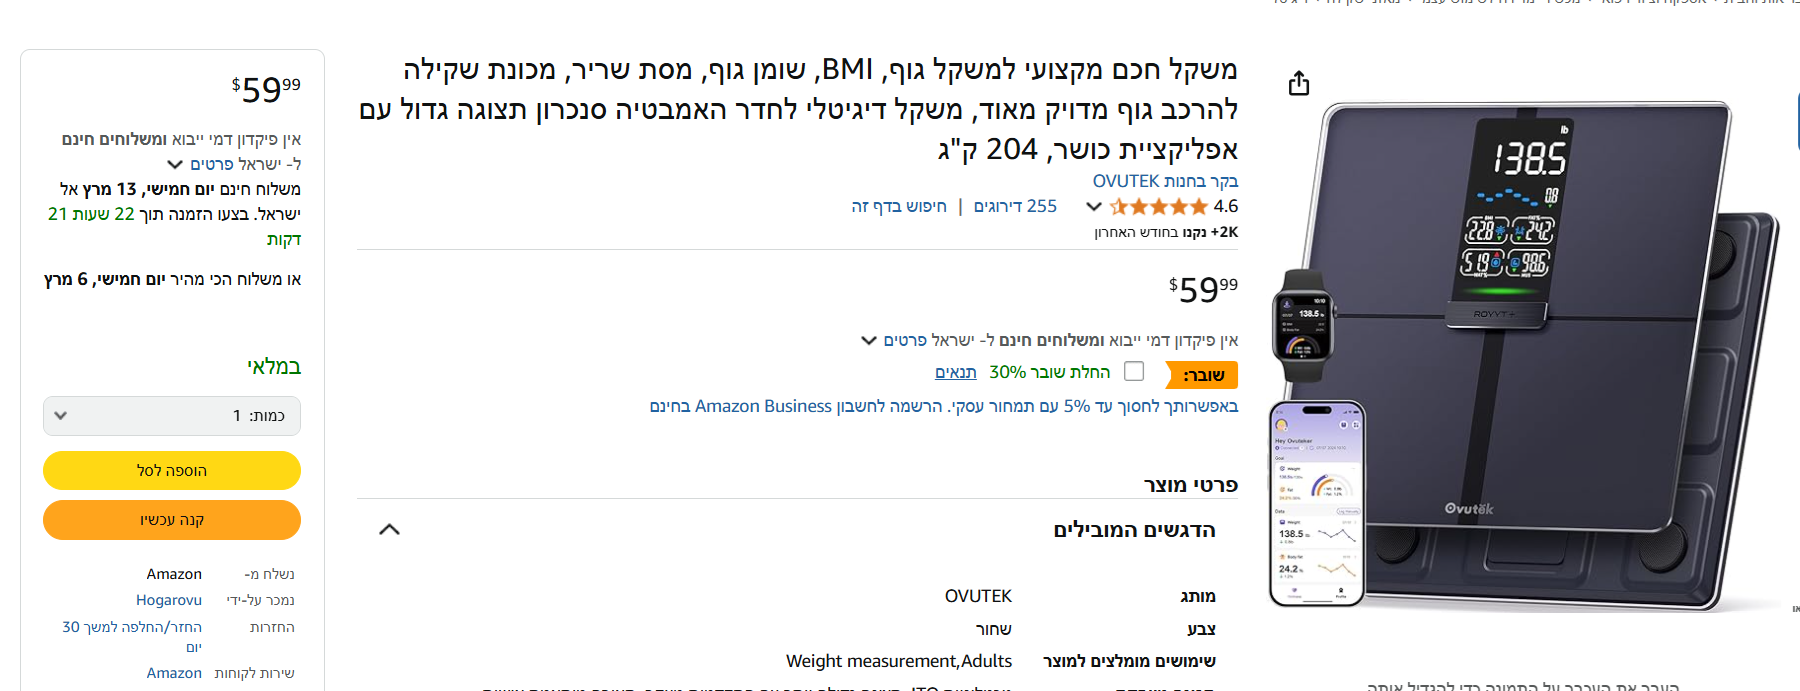Expand delivery details chevron under the main price
This screenshot has width=1800, height=691.
[869, 341]
